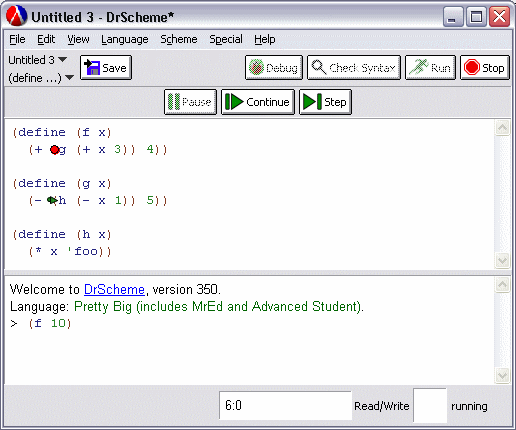
Task: Click the (f 10) expression in interactions
Action: 50,323
